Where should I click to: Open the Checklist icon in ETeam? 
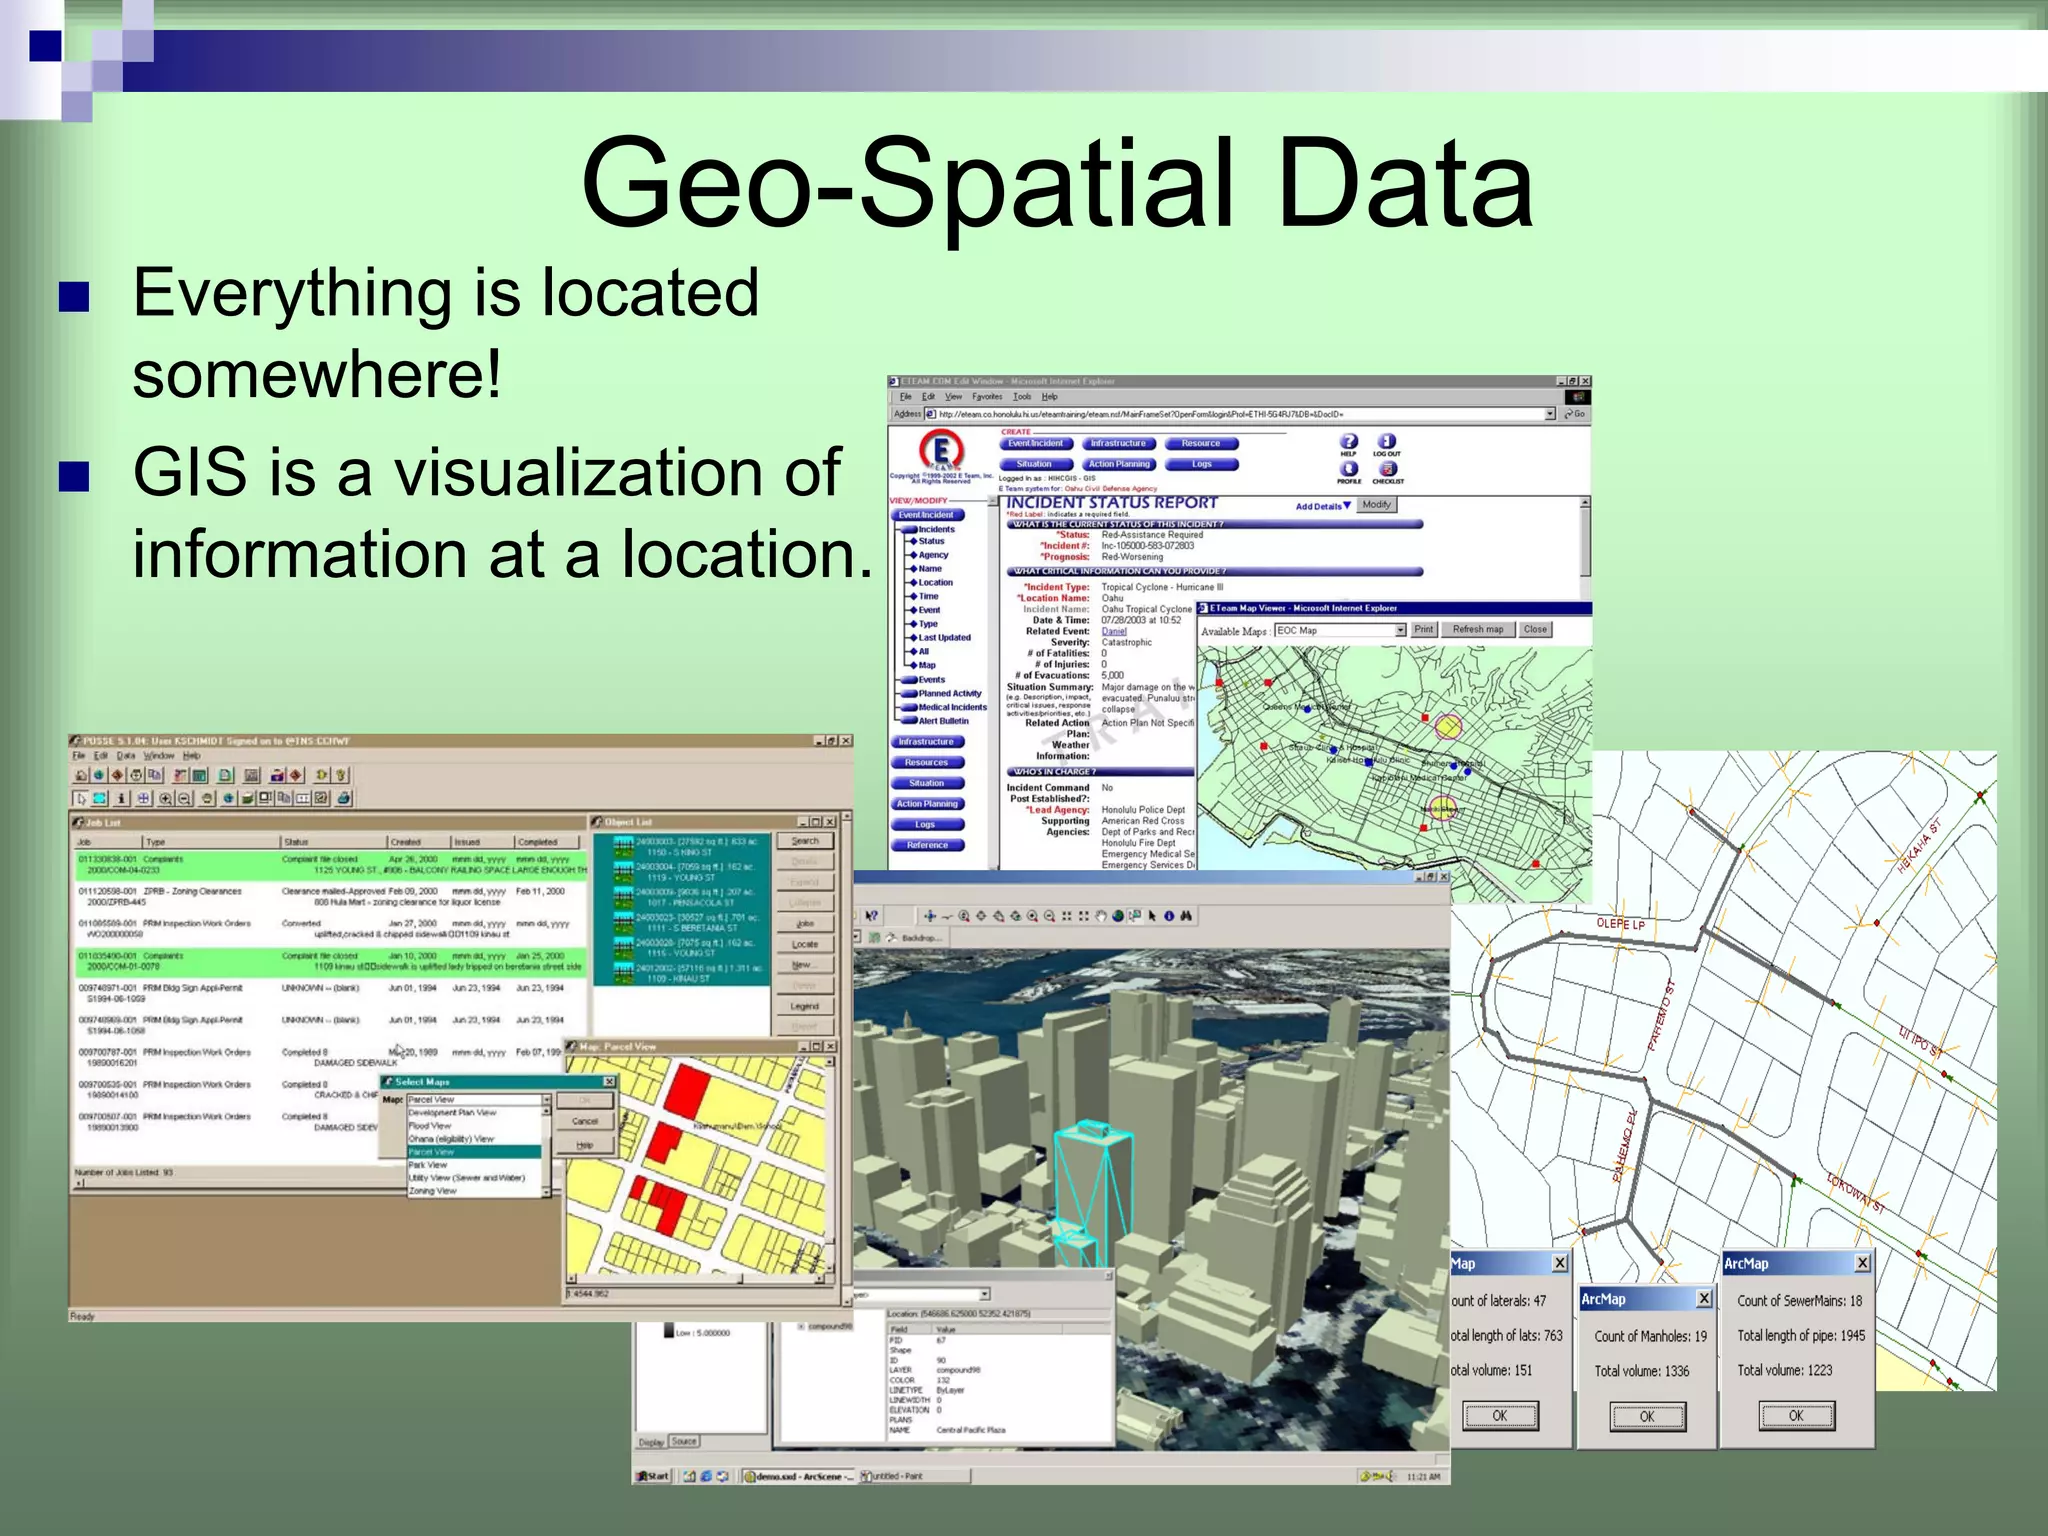coord(1387,468)
